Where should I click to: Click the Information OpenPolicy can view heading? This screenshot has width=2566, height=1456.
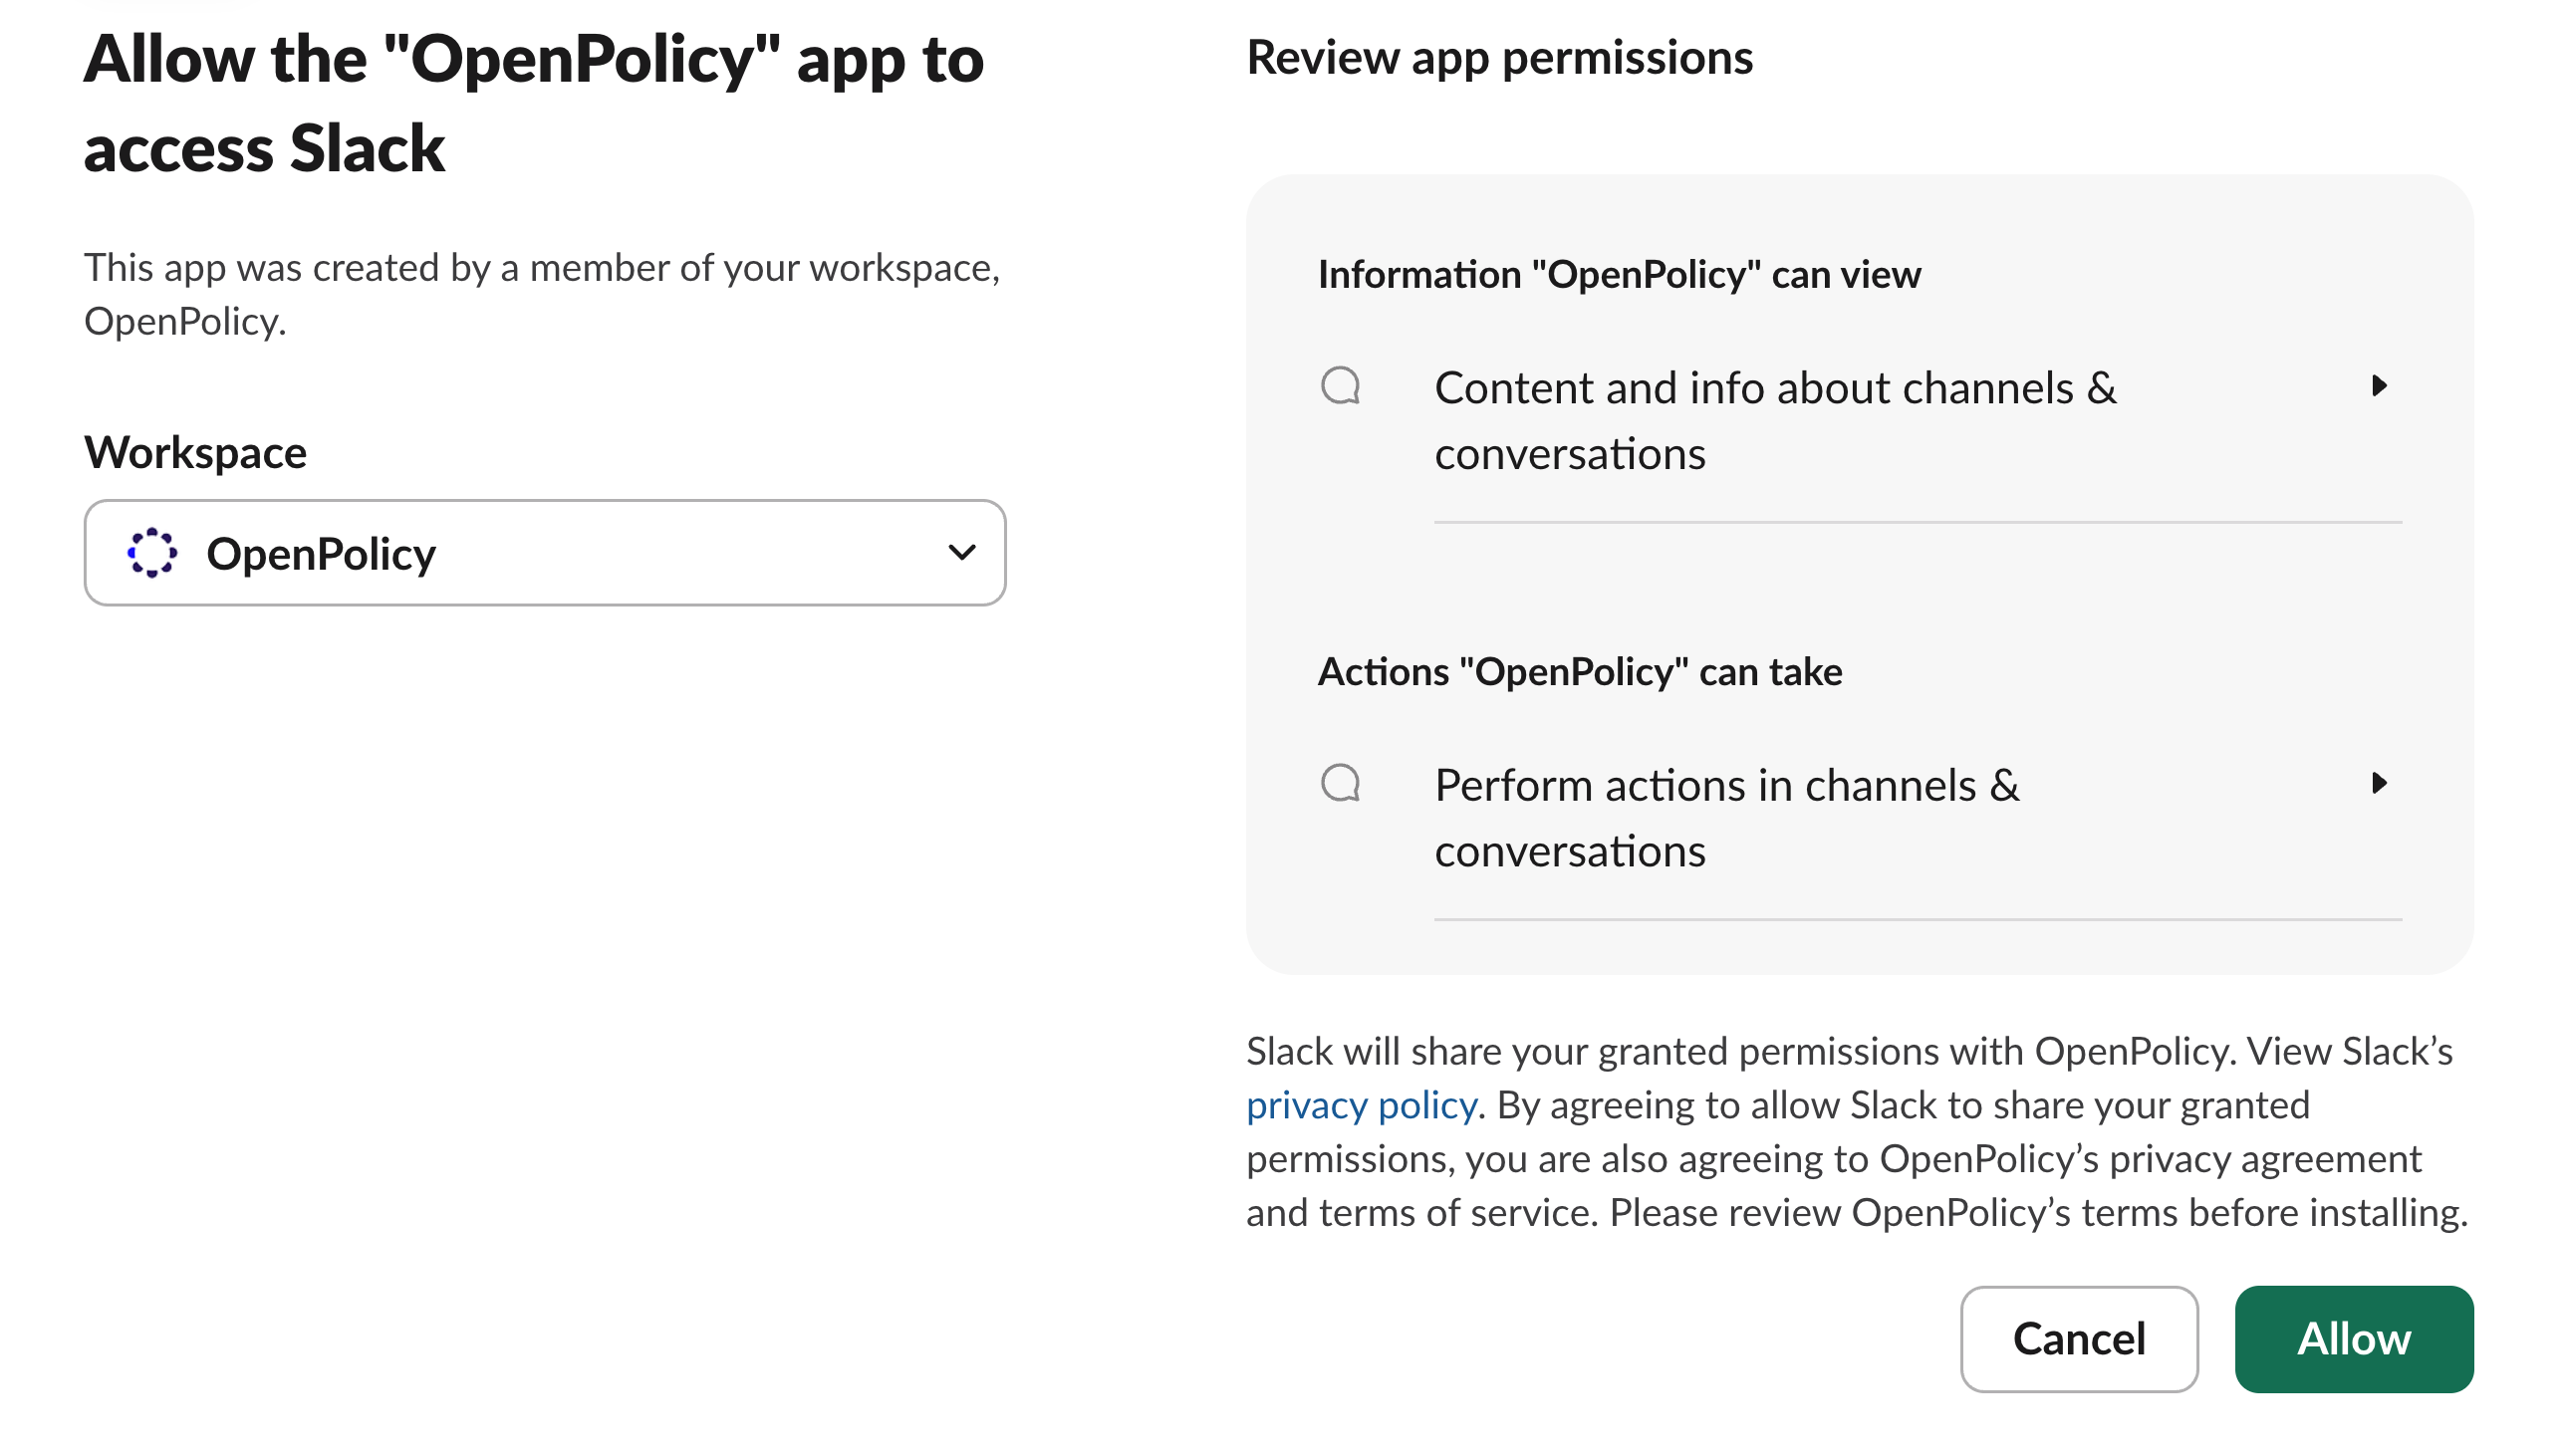pyautogui.click(x=1619, y=274)
